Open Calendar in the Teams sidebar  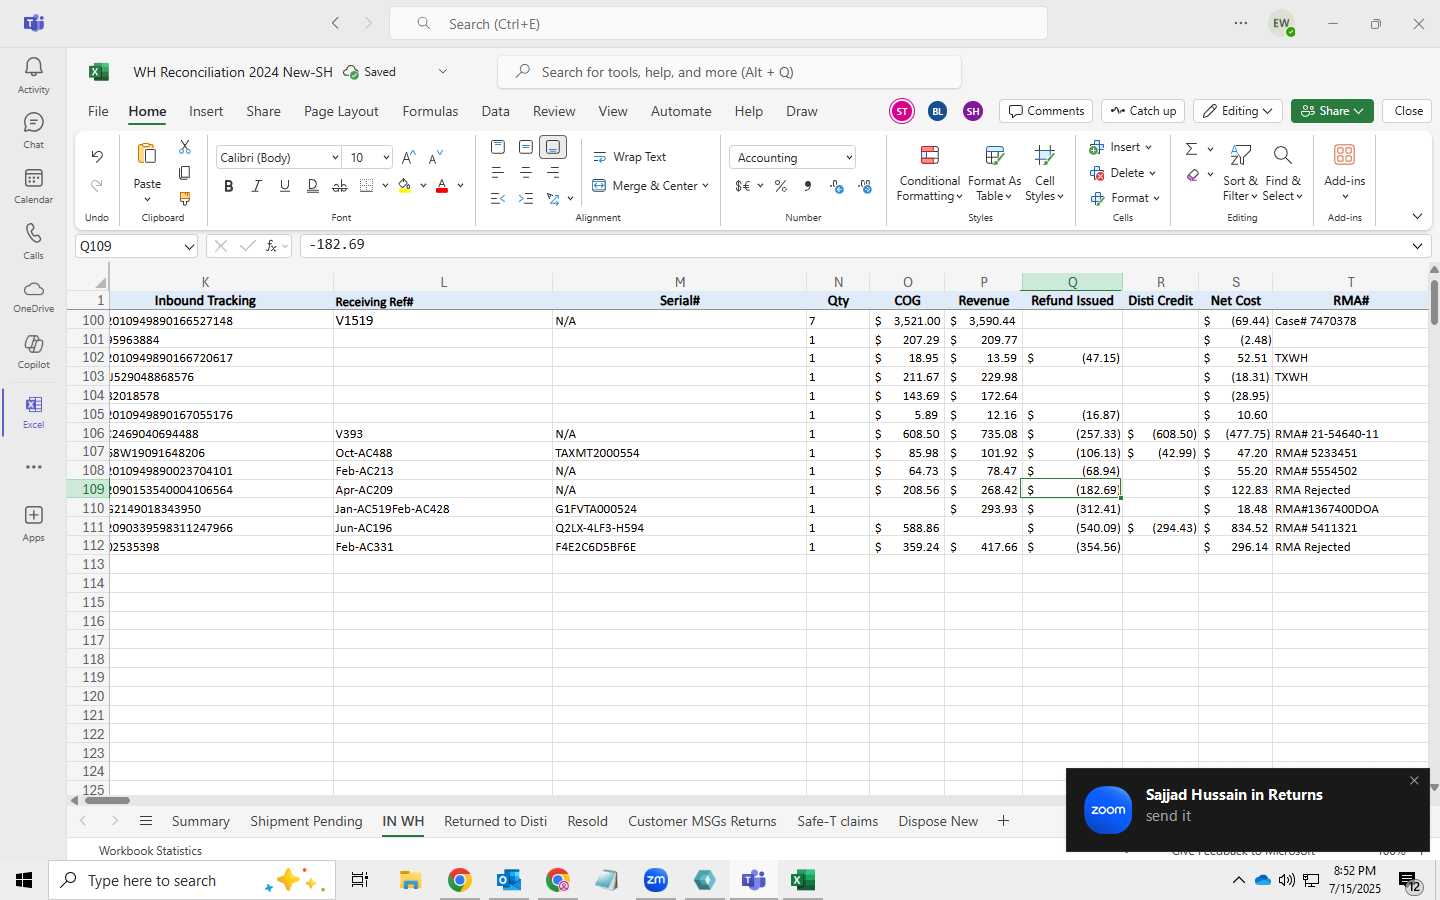click(33, 186)
